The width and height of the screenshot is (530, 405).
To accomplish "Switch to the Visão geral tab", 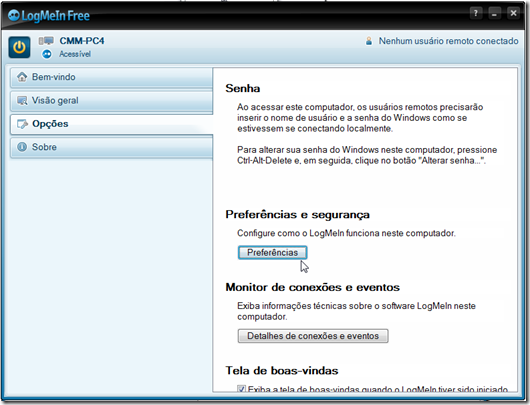I will click(x=112, y=101).
